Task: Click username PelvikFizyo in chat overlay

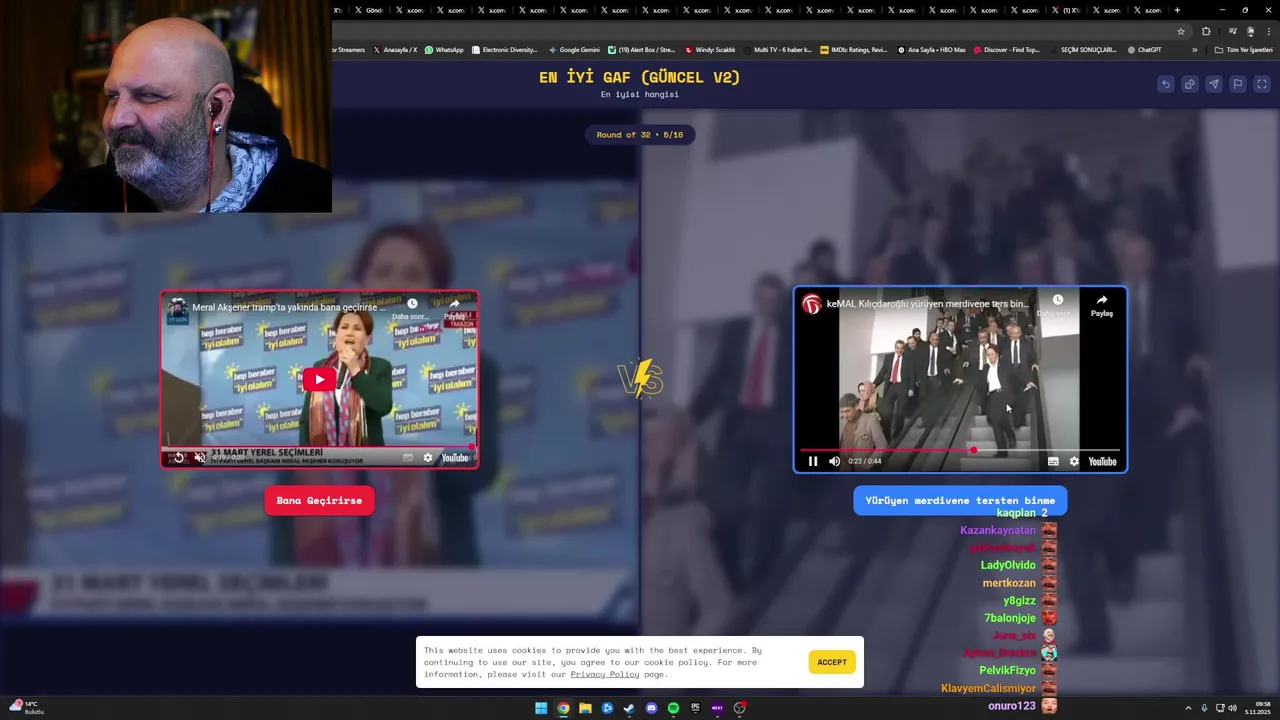Action: (x=1007, y=670)
